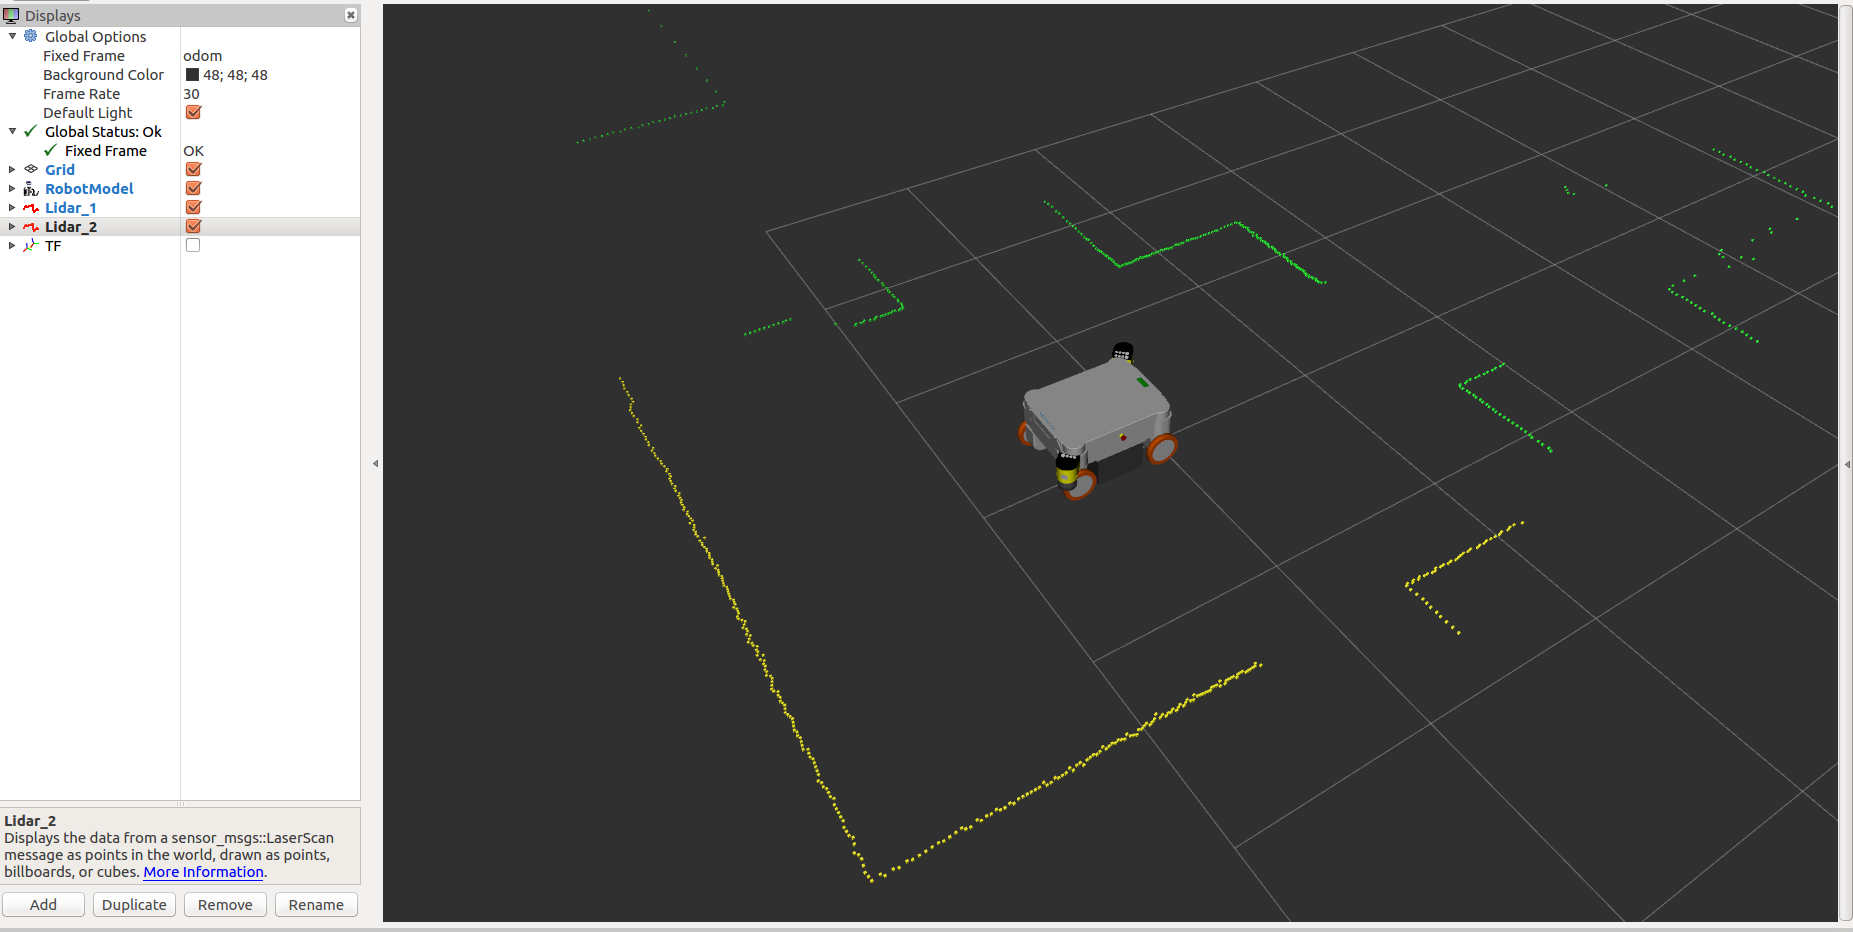
Task: Click the right panel collapse arrow handle
Action: (1846, 463)
